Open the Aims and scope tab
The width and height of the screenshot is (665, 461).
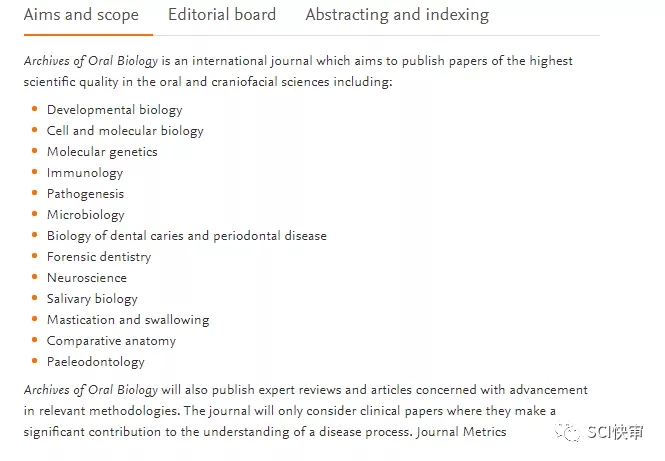[x=81, y=15]
